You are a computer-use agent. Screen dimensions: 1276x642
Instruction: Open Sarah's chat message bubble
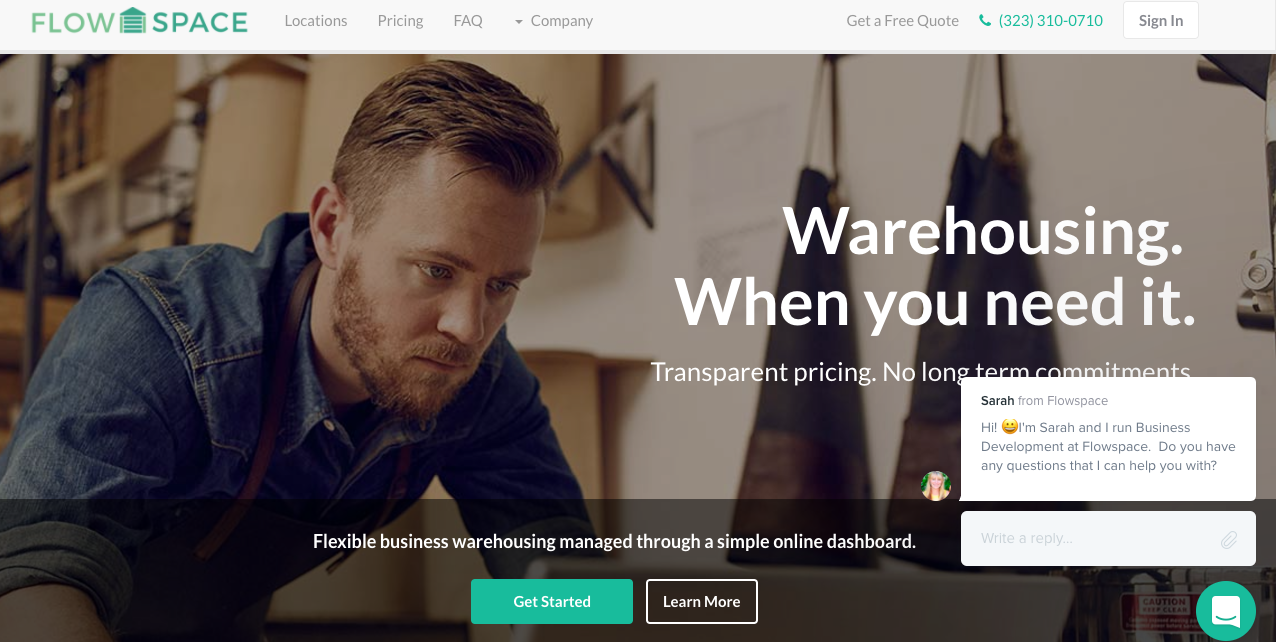click(x=1108, y=439)
